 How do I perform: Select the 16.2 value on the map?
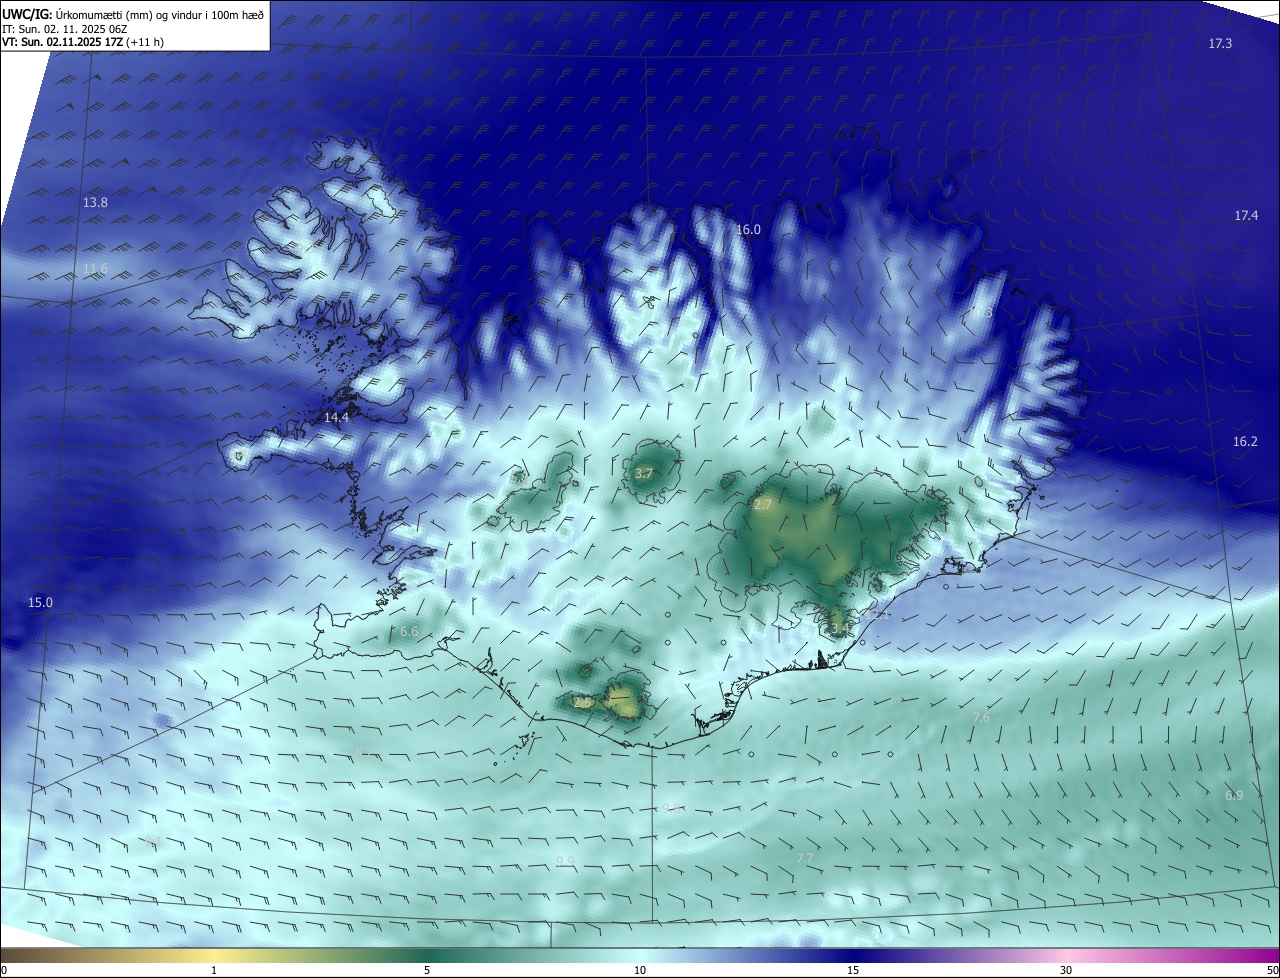pos(1245,442)
